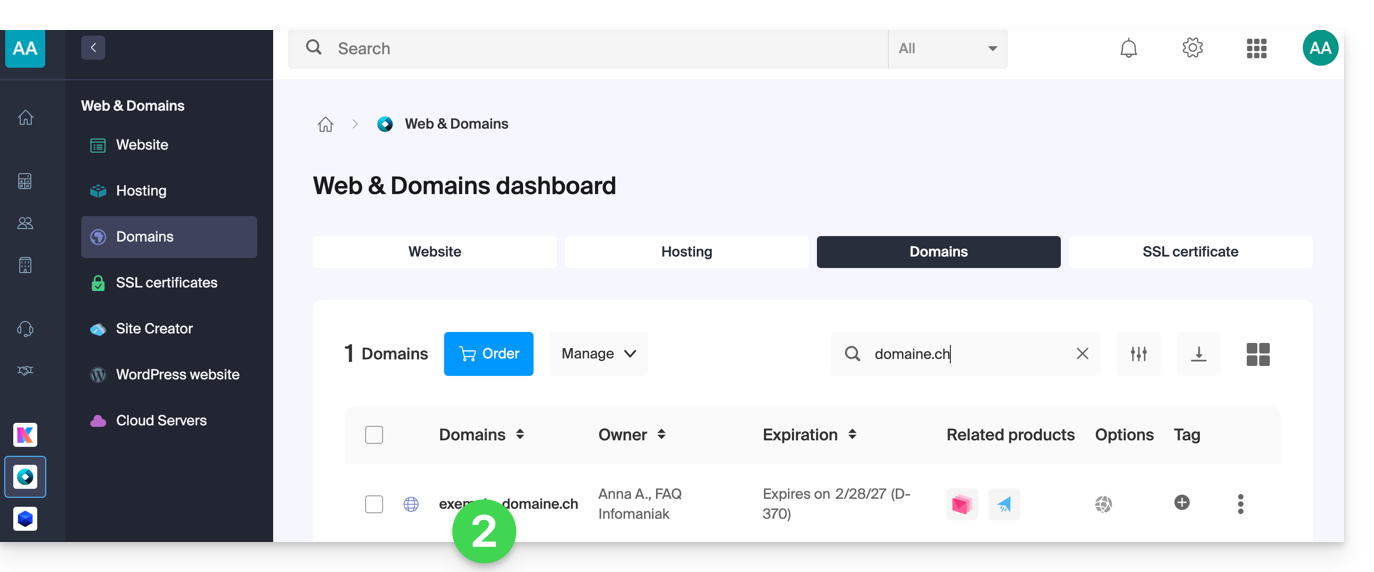Tick the select-all checkbox in the table header
Screen dimensions: 1374x572
click(374, 435)
